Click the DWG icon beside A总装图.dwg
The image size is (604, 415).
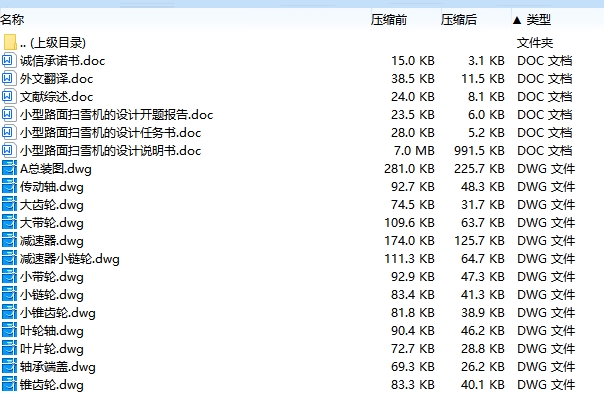pyautogui.click(x=9, y=168)
